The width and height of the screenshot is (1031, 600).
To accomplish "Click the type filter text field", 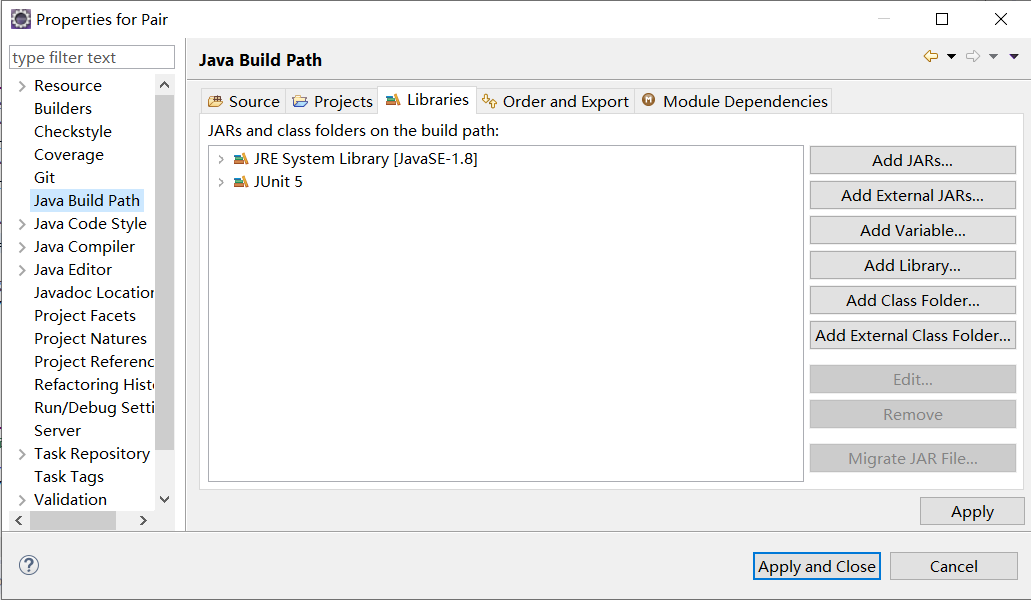I will click(x=92, y=58).
